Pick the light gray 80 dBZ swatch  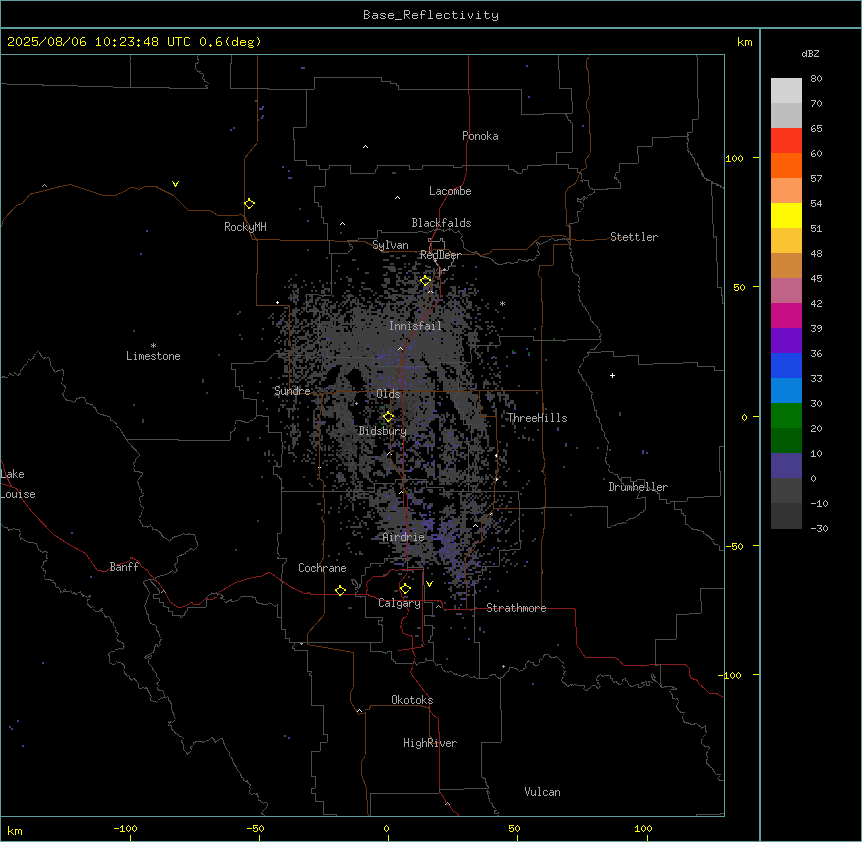click(786, 91)
